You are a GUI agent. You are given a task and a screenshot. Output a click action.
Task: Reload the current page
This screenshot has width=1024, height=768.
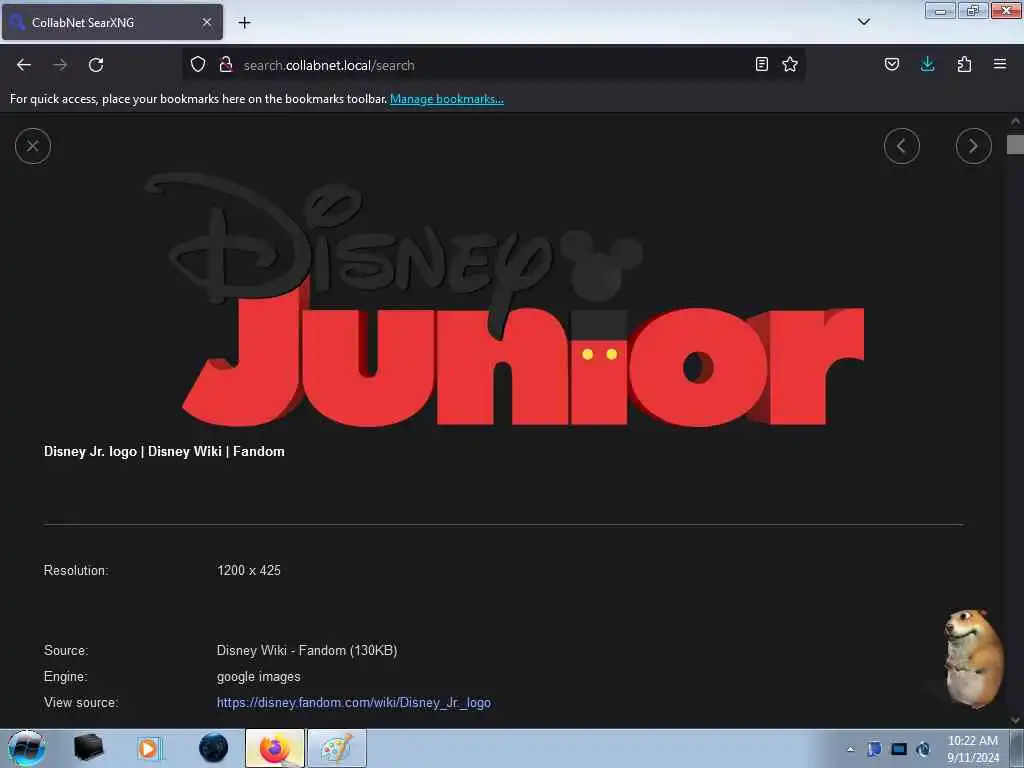96,65
